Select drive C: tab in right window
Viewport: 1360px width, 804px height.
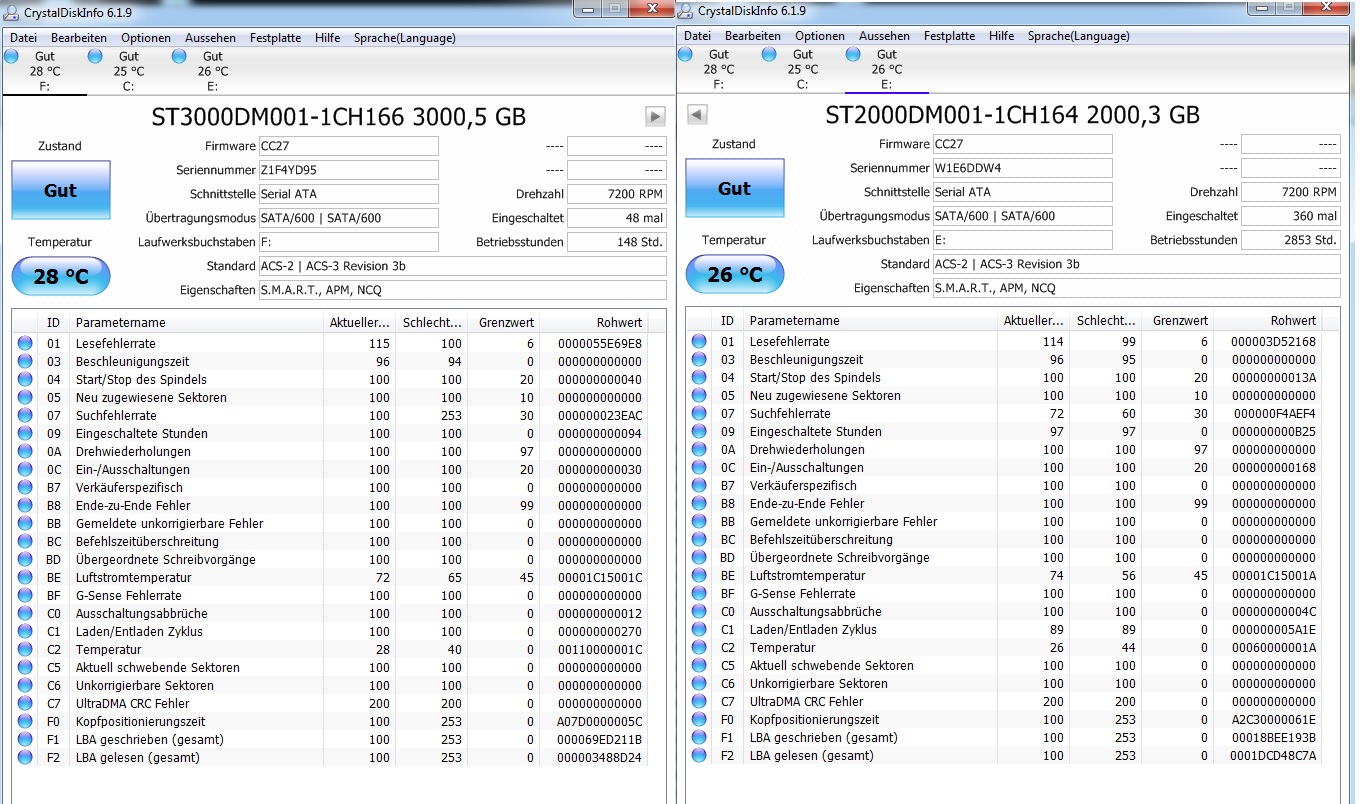(802, 69)
